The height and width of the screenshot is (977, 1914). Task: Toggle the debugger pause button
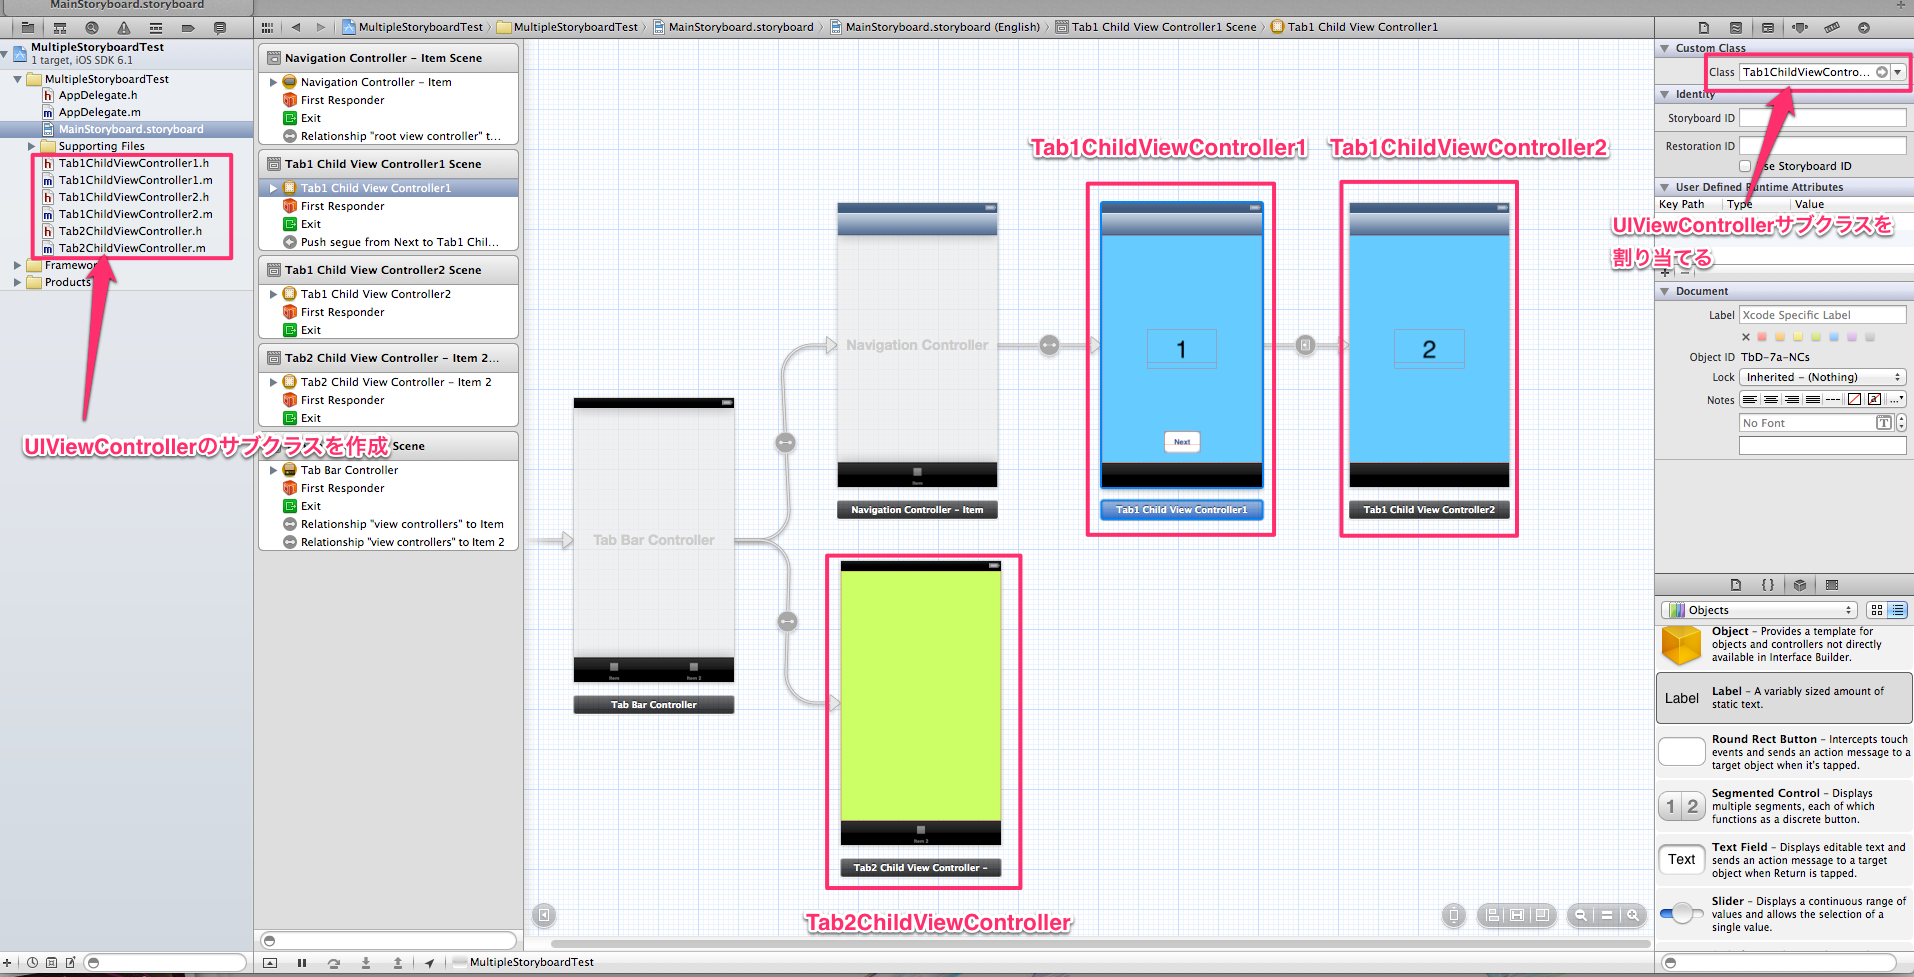pos(301,962)
